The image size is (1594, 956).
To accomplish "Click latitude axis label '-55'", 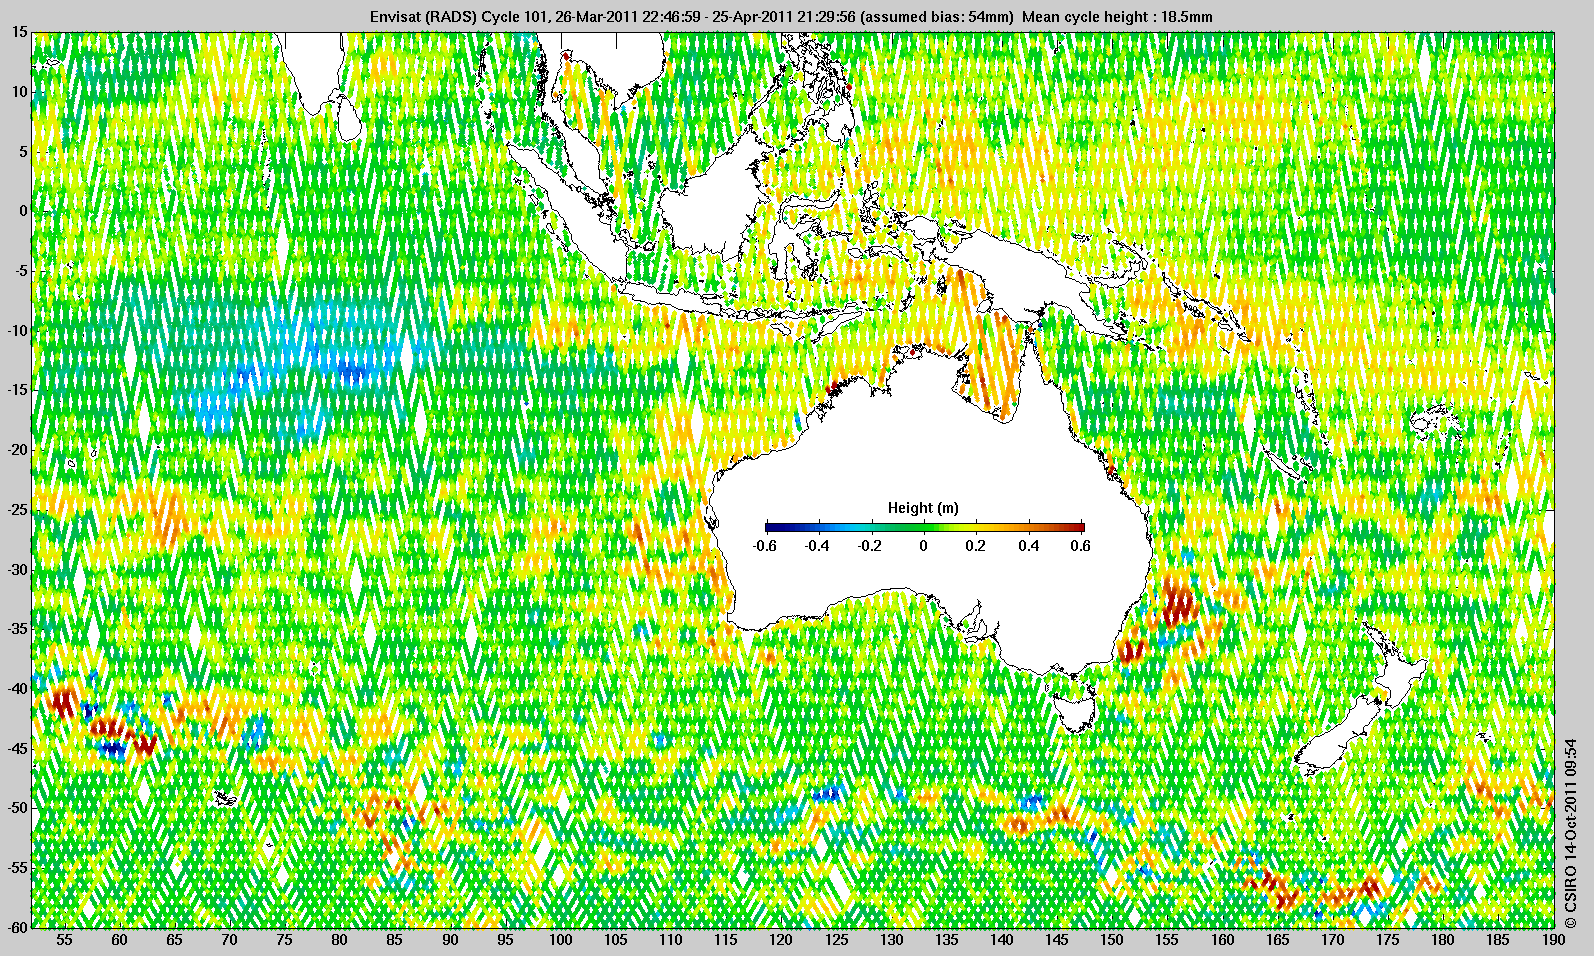I will coord(17,867).
